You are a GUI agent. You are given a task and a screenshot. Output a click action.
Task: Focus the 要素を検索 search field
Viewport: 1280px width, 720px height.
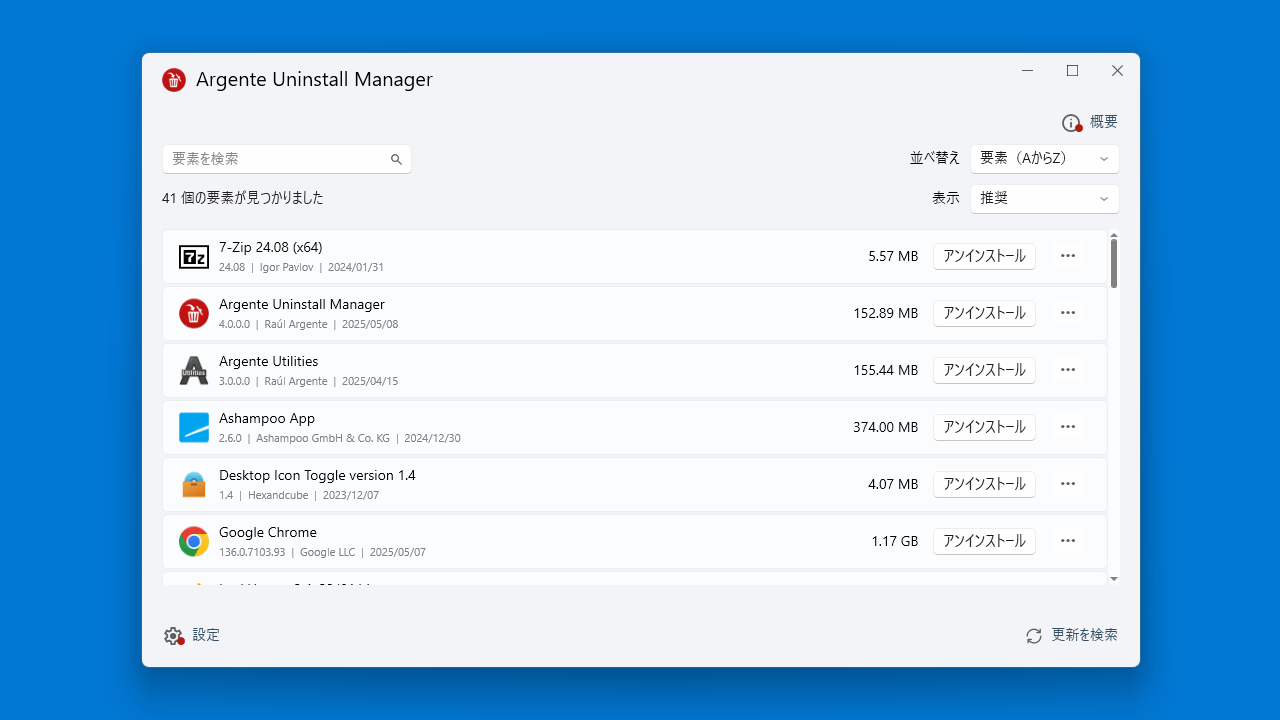(x=287, y=159)
